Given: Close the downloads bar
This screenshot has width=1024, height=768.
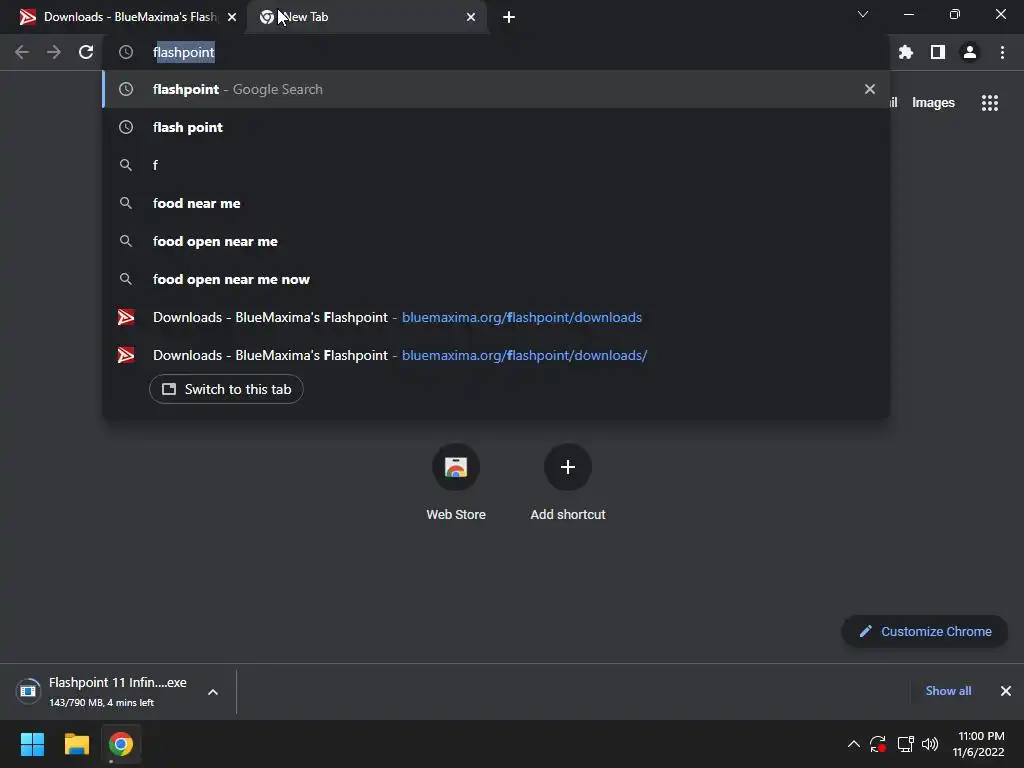Looking at the screenshot, I should (1006, 691).
